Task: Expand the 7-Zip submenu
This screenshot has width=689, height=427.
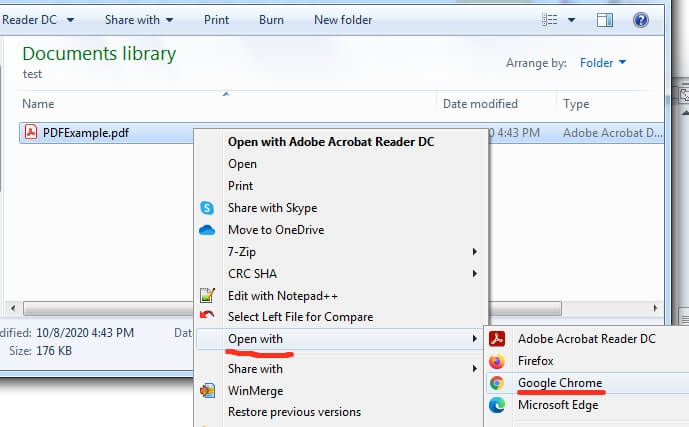Action: point(341,252)
